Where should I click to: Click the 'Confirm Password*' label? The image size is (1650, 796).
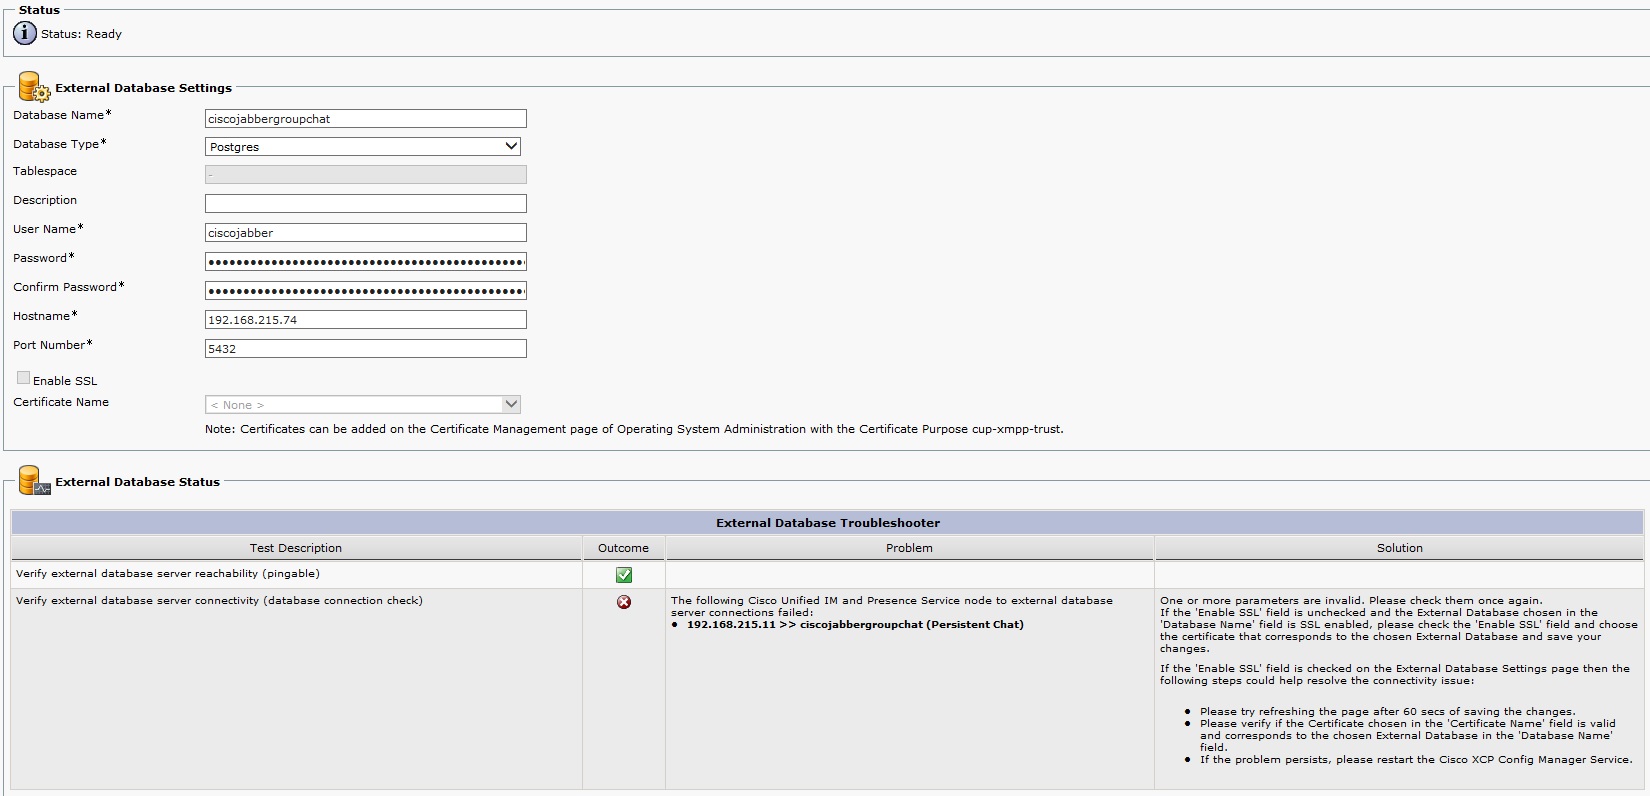[69, 287]
